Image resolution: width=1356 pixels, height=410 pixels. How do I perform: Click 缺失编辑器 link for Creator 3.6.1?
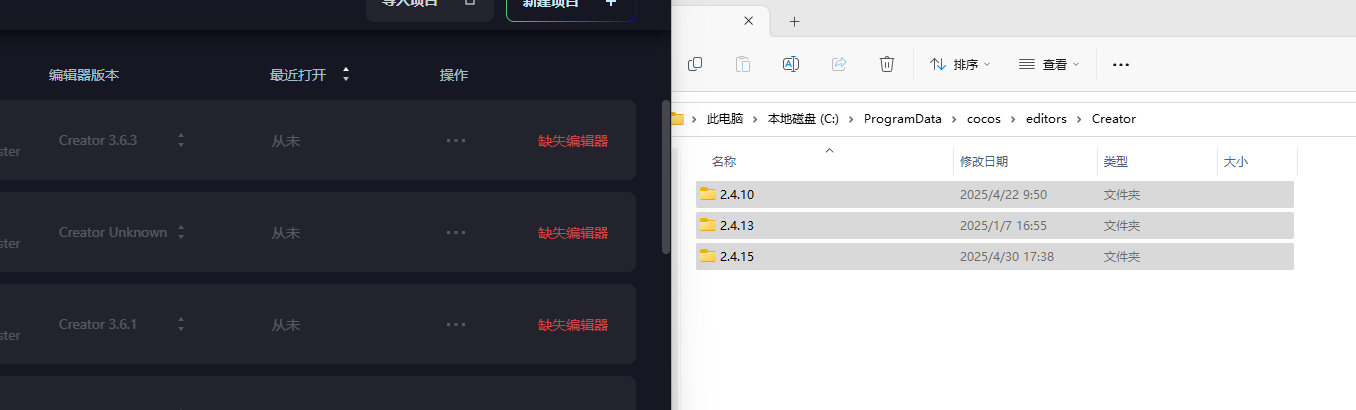[x=573, y=325]
